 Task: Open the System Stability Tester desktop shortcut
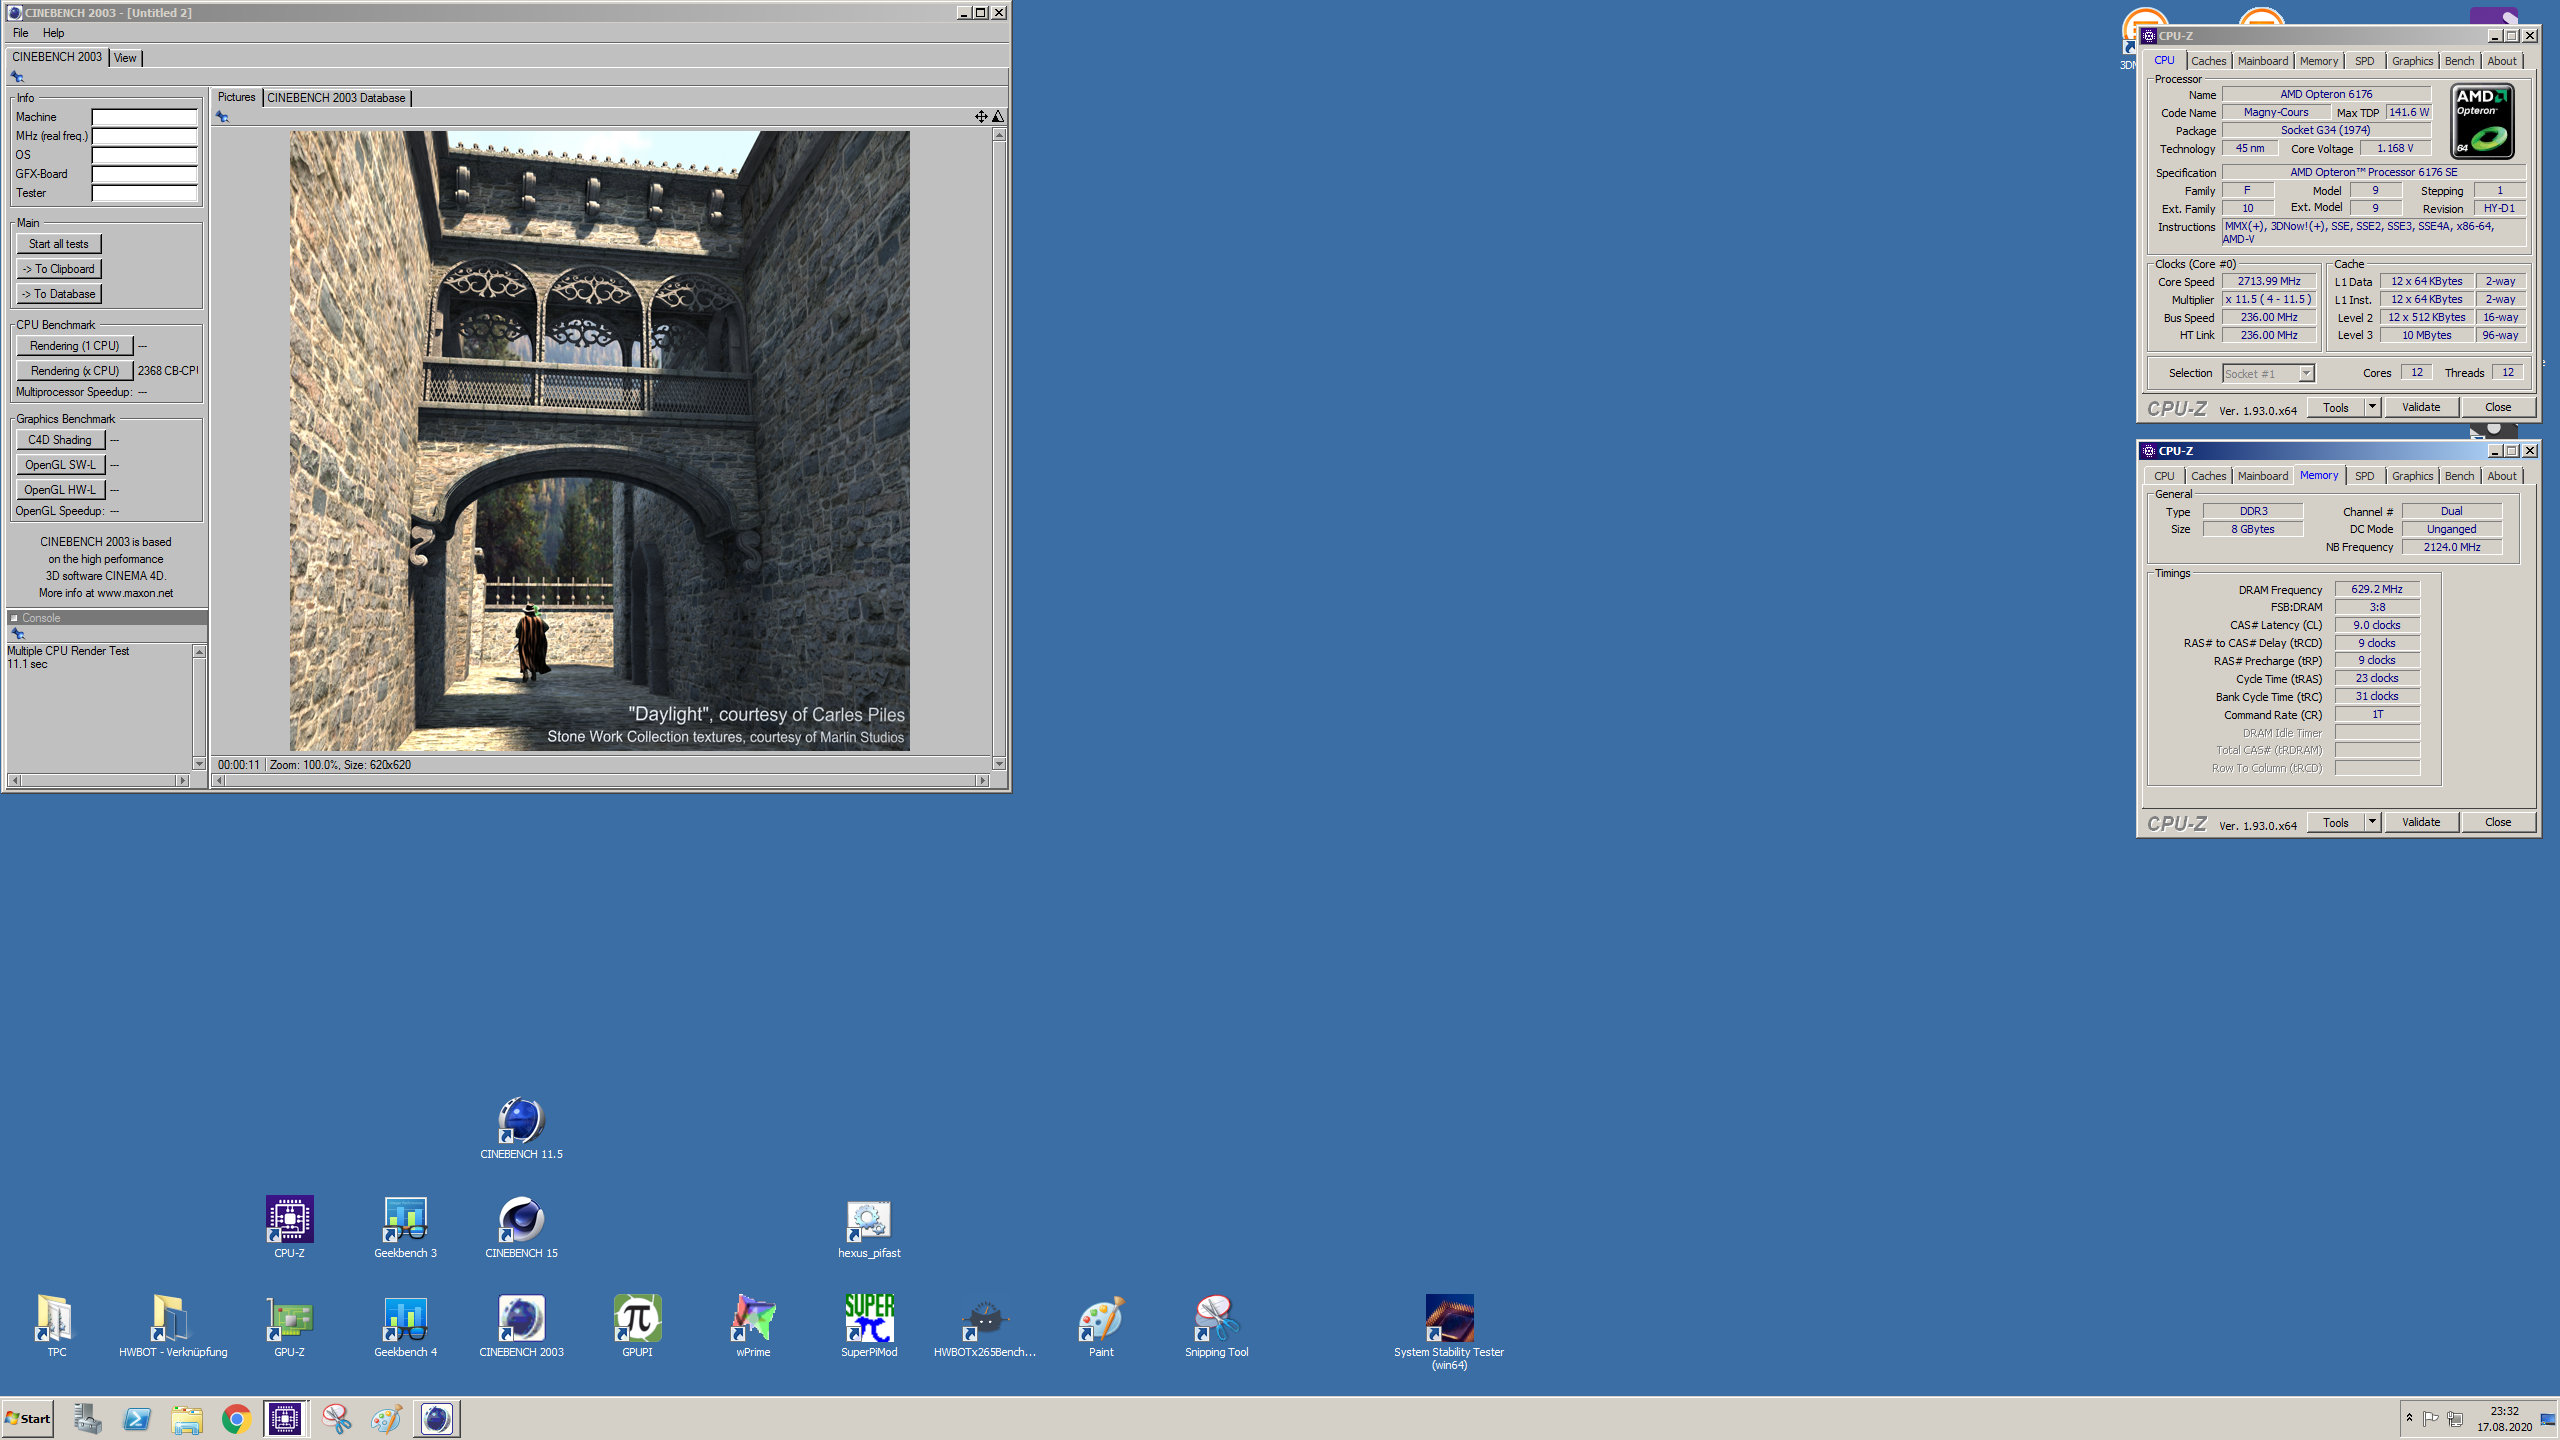[x=1448, y=1332]
